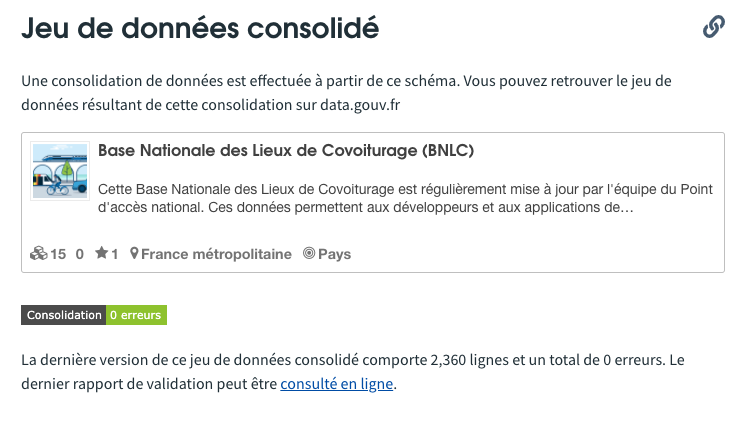Click the map pin icon before France métropolitaine

pos(134,254)
